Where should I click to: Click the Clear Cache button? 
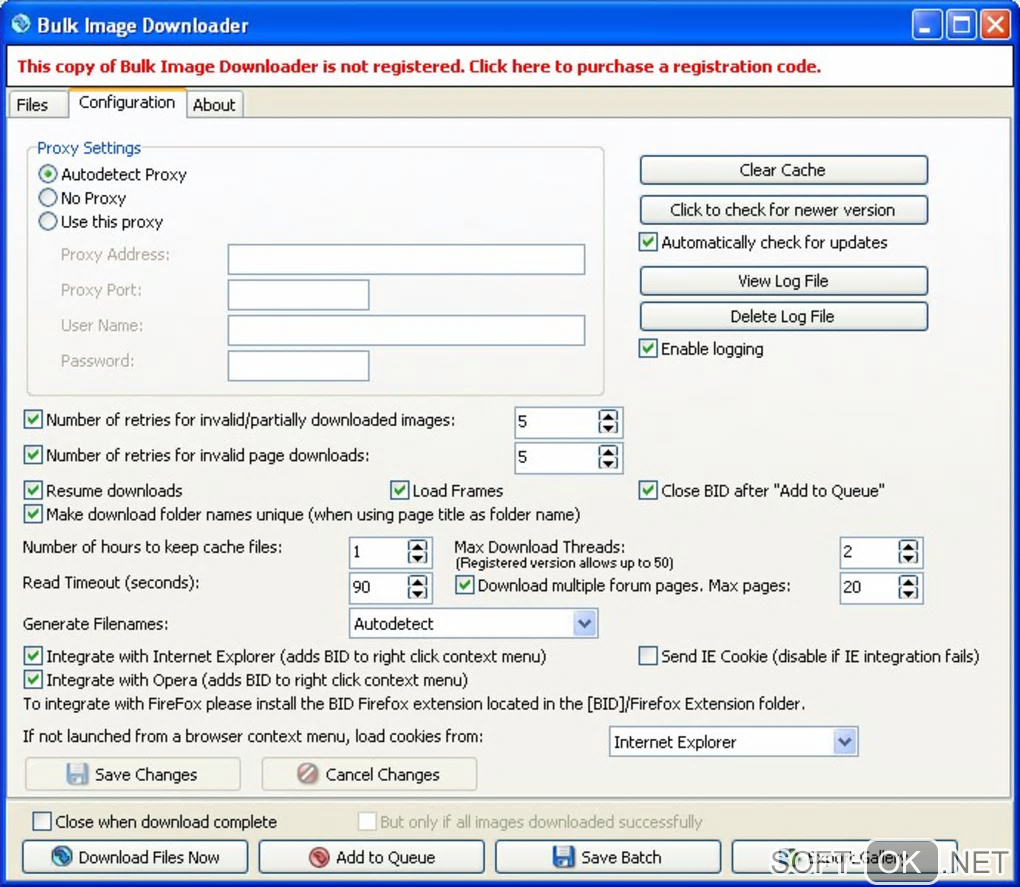tap(783, 170)
